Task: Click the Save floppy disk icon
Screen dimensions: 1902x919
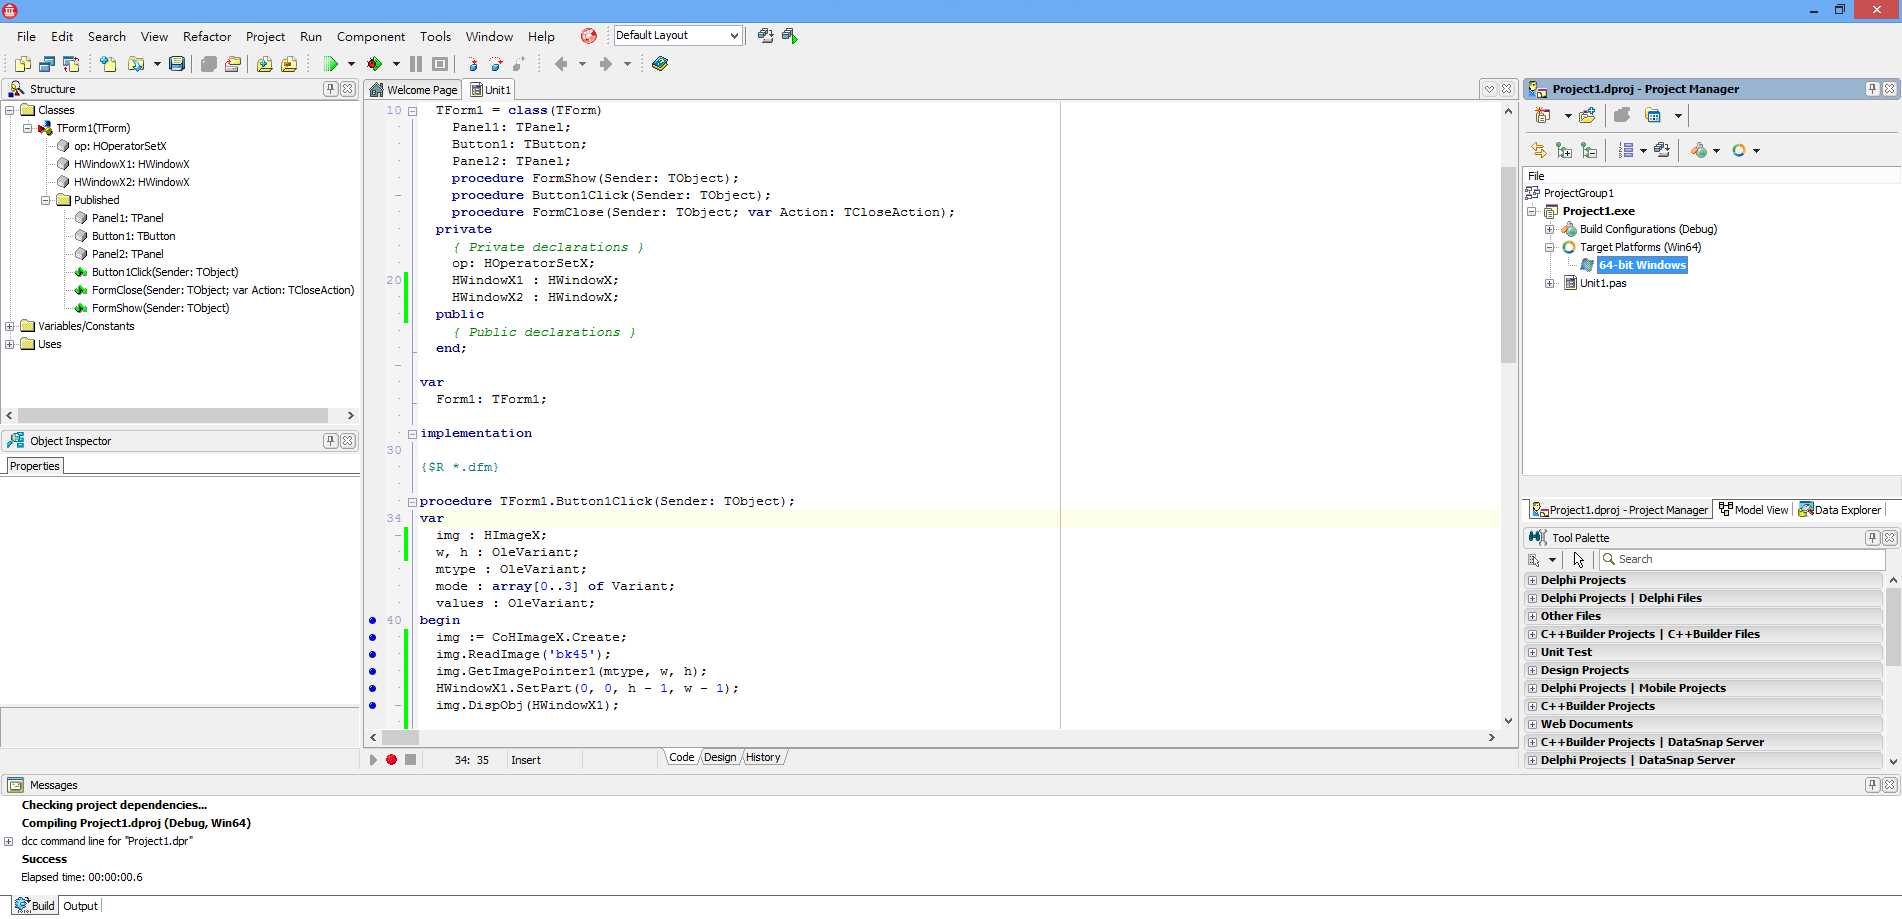Action: (177, 64)
